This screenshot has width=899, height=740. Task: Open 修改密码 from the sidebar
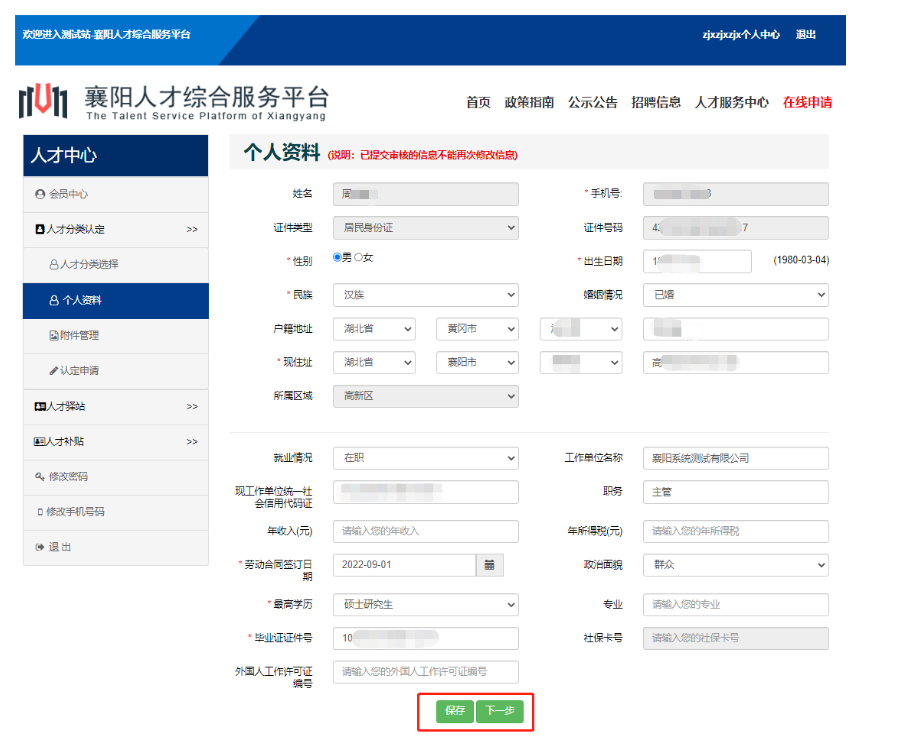pyautogui.click(x=68, y=477)
